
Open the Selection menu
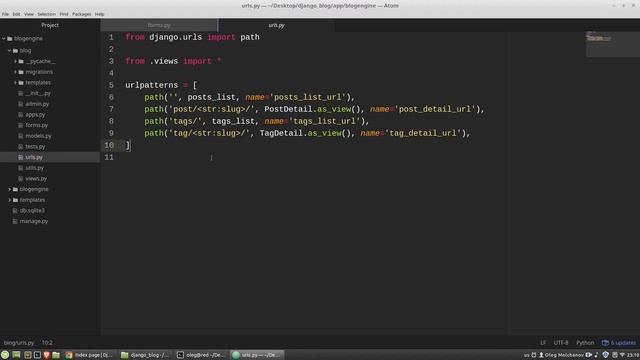[47, 14]
